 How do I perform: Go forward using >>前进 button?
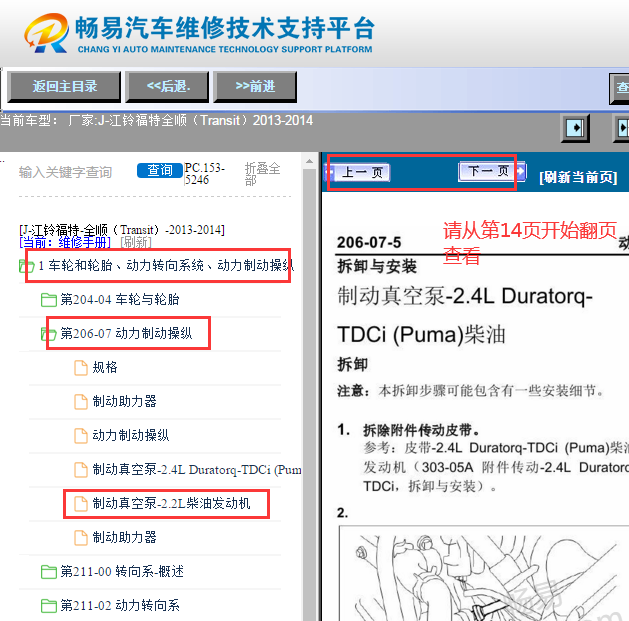(x=255, y=86)
